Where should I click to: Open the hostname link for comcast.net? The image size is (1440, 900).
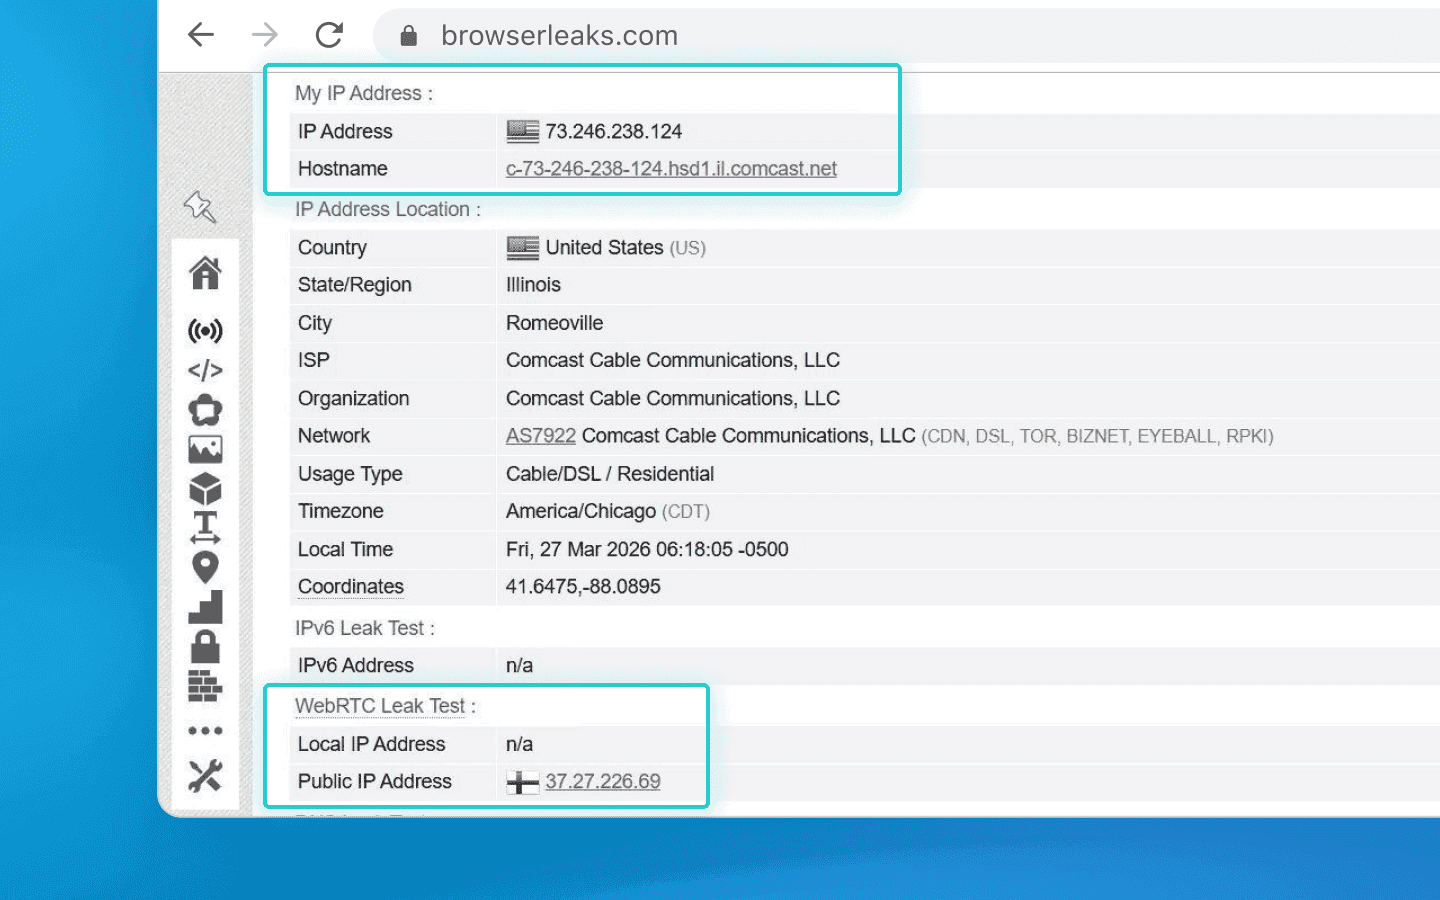point(670,168)
